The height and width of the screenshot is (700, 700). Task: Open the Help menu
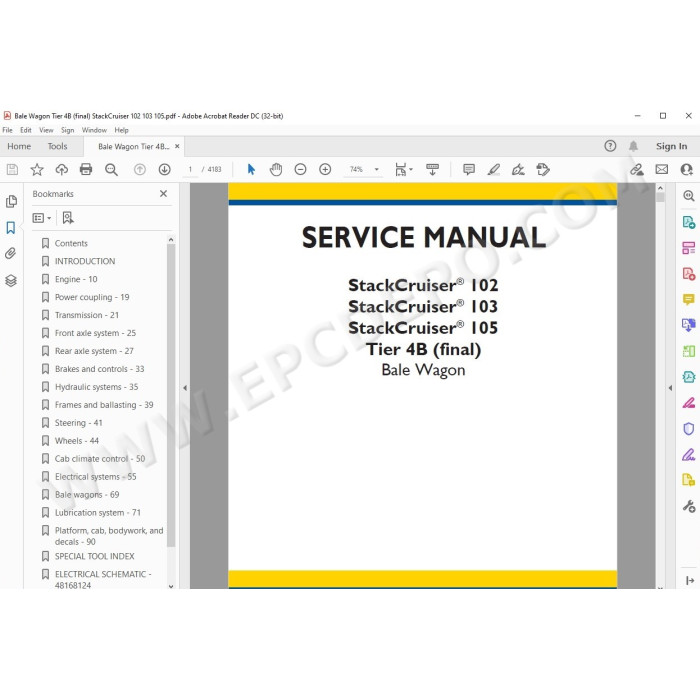pos(121,130)
